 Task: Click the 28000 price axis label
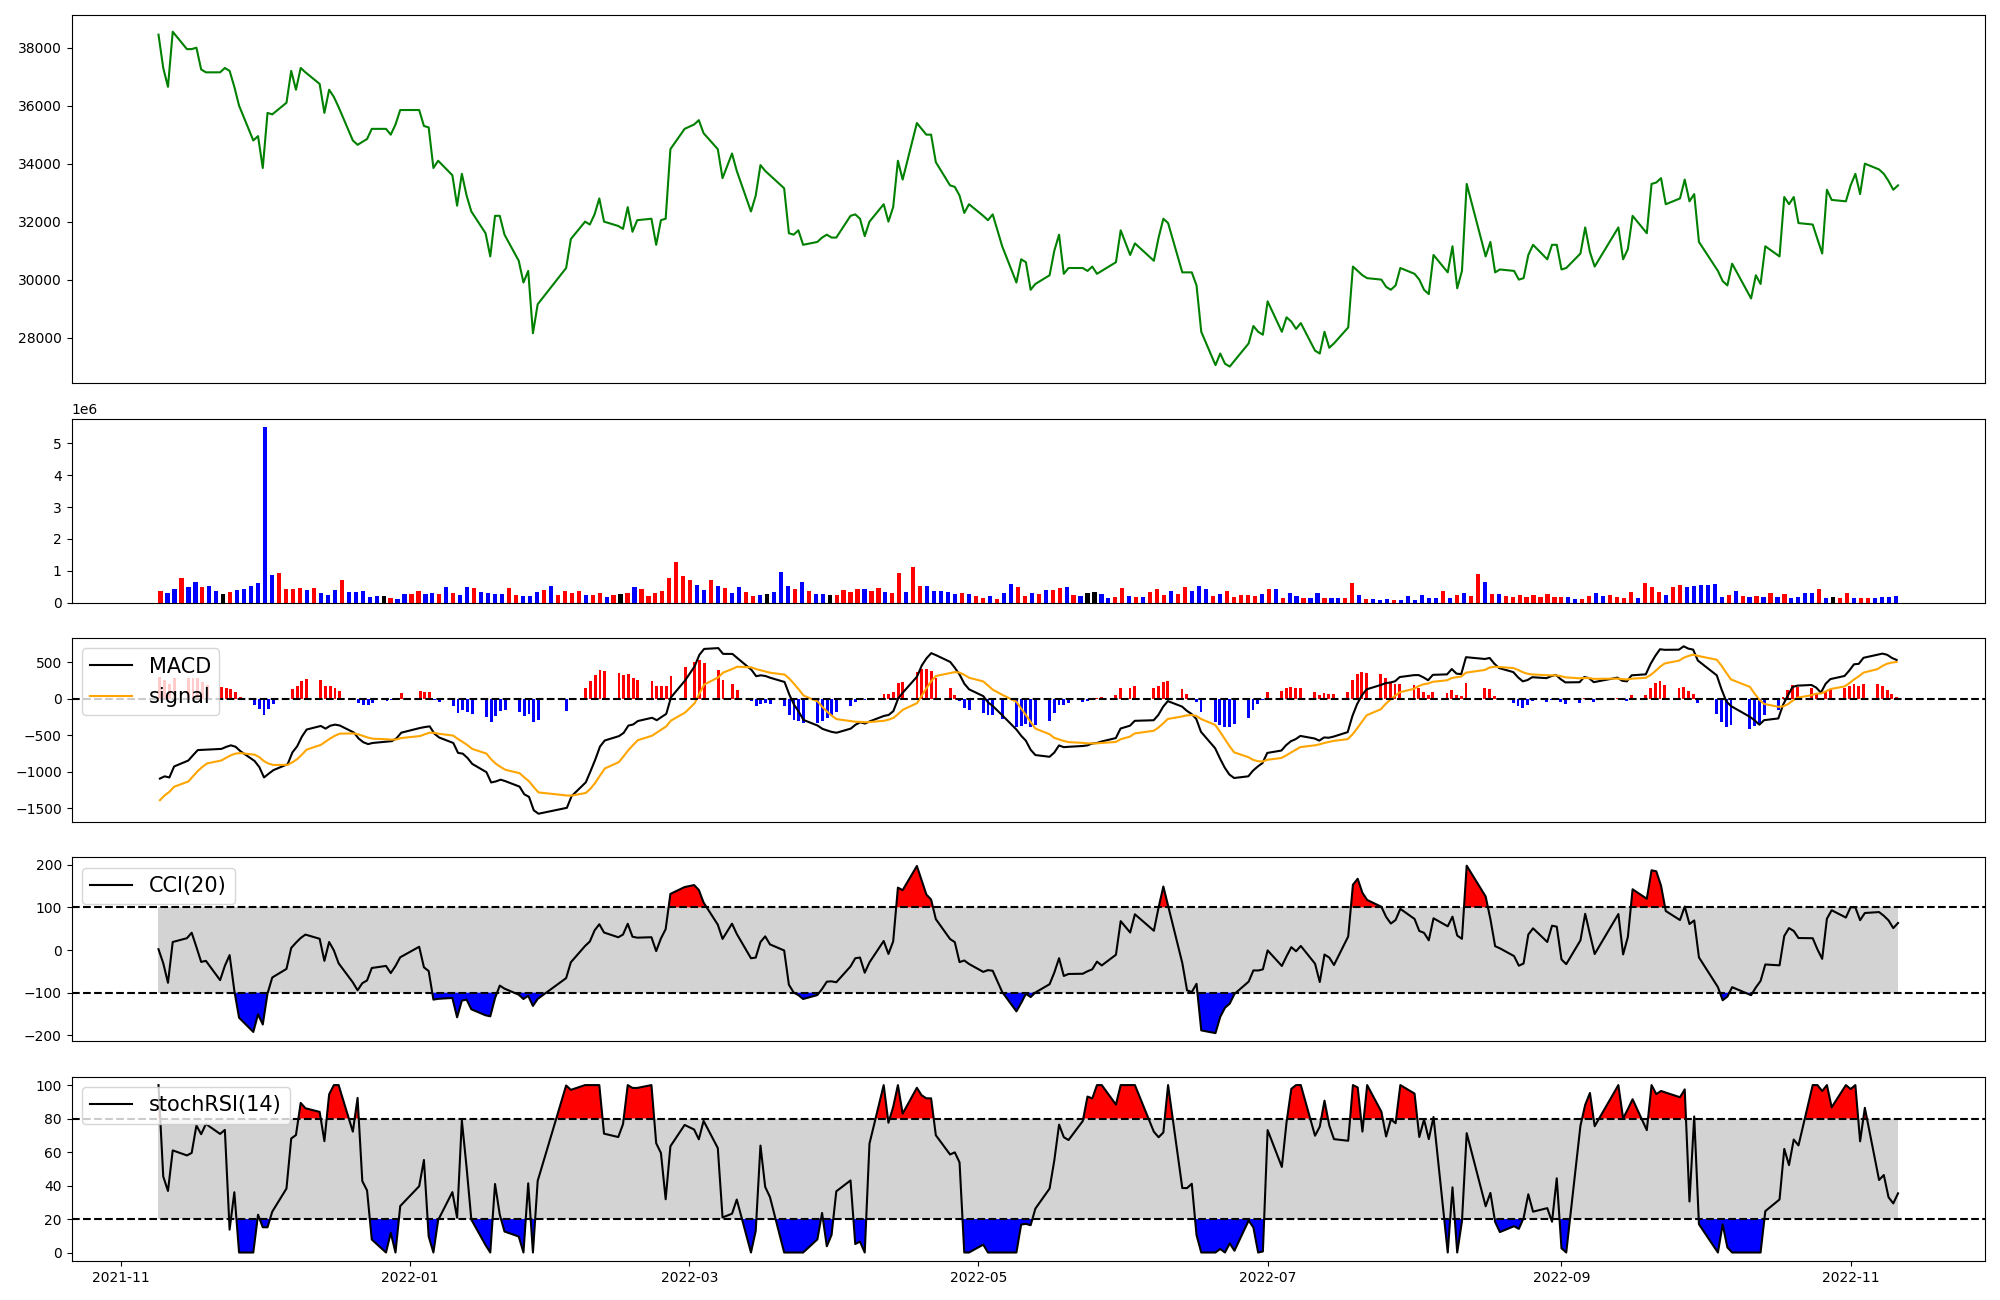click(40, 338)
